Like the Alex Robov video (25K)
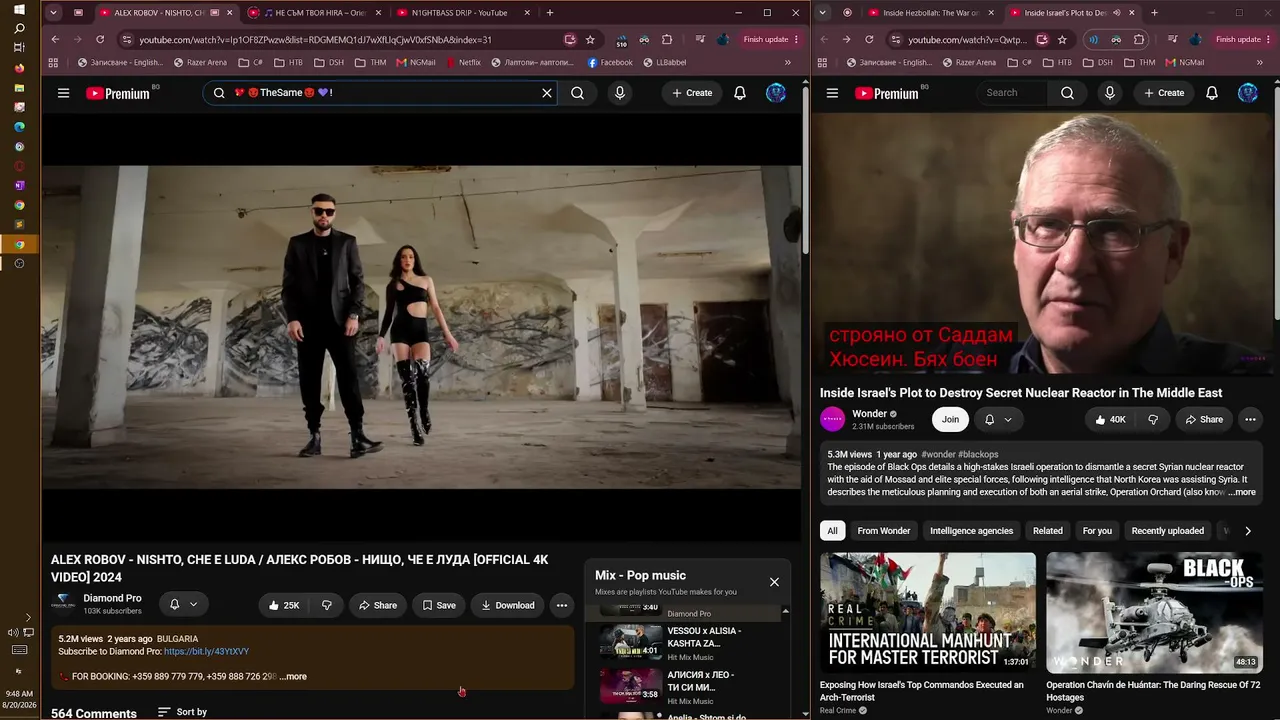1280x720 pixels. (x=284, y=605)
